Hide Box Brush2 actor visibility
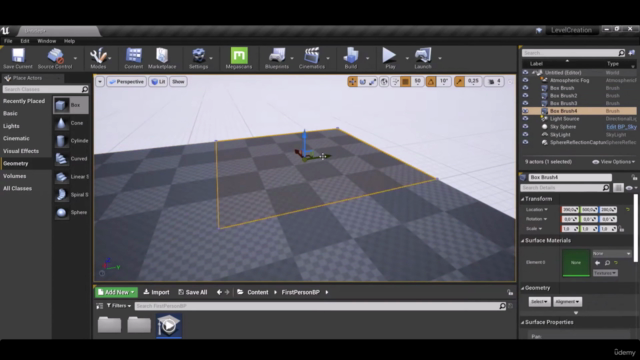 click(525, 96)
